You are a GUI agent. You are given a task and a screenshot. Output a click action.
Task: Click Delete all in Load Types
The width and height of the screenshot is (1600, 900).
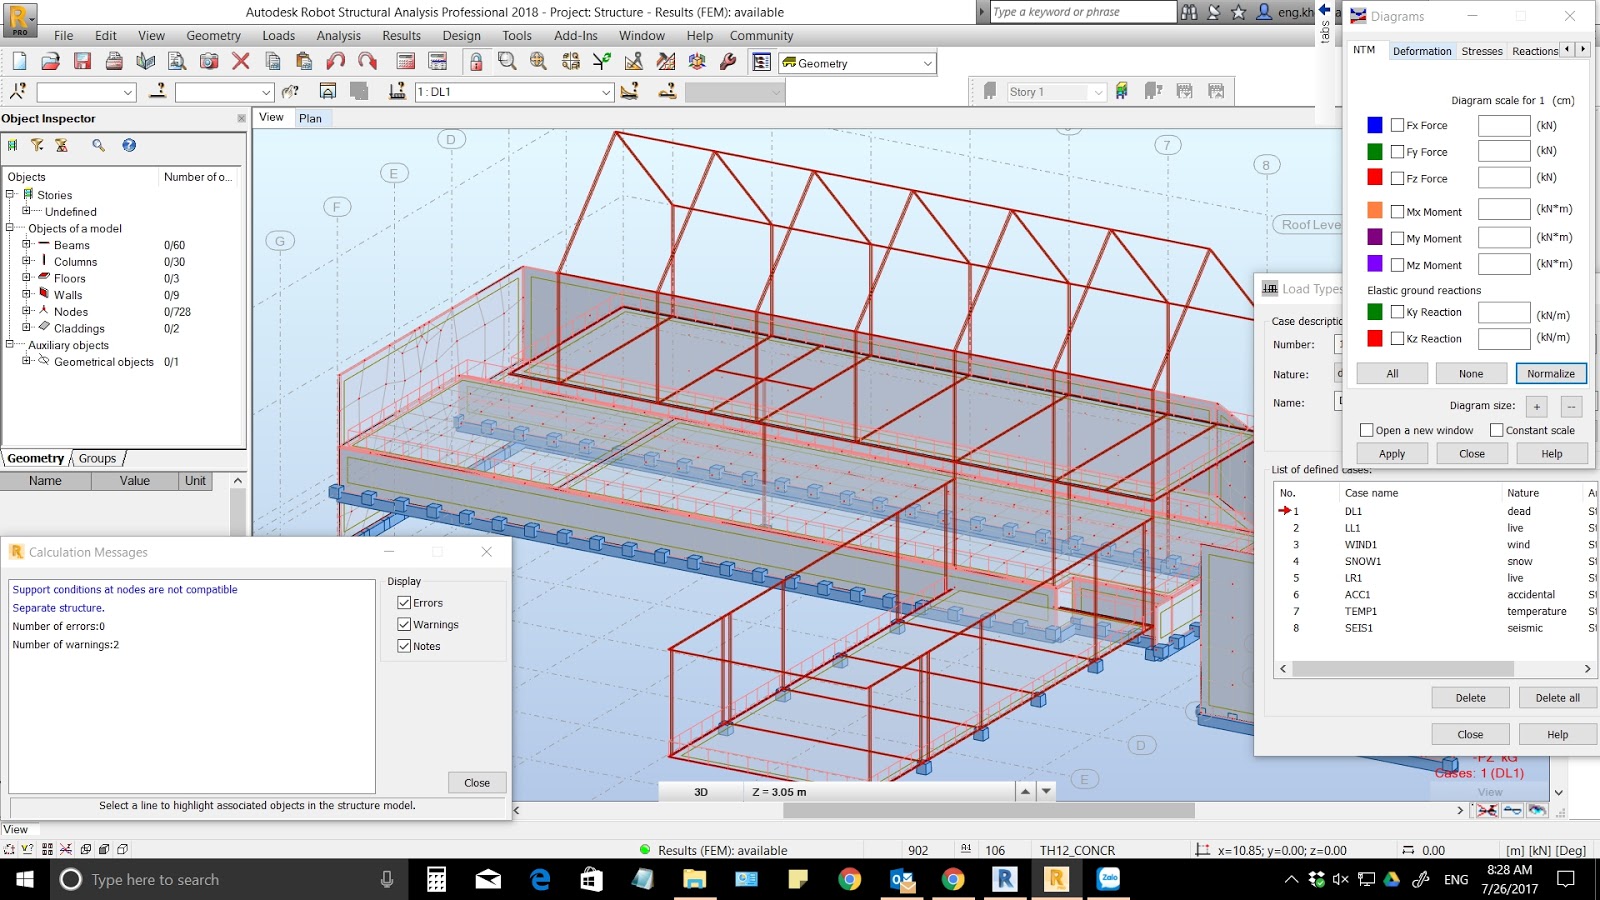pyautogui.click(x=1557, y=698)
